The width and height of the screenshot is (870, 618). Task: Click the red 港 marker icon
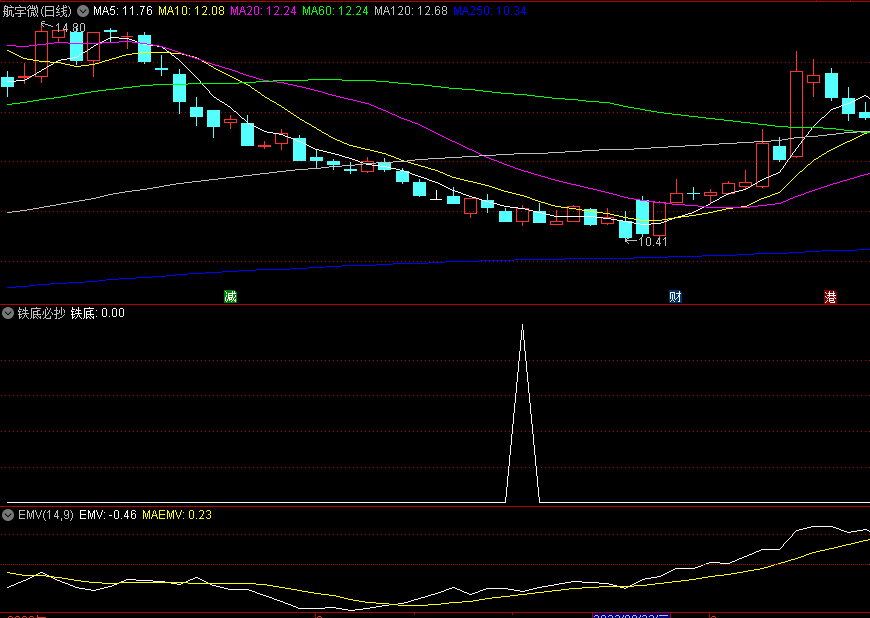830,297
